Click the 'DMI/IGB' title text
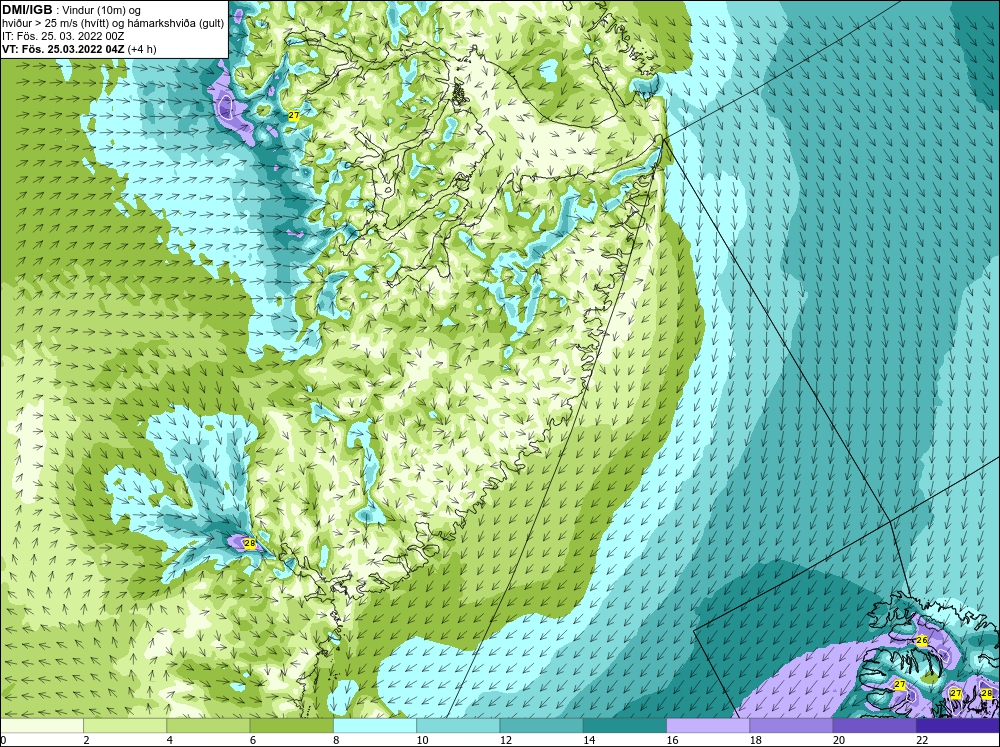The width and height of the screenshot is (1000, 747). click(27, 9)
